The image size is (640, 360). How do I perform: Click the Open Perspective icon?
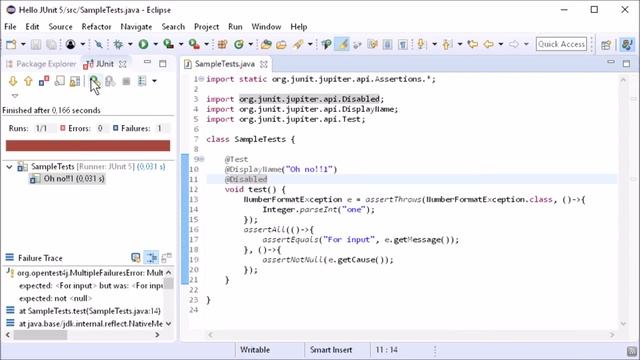606,44
